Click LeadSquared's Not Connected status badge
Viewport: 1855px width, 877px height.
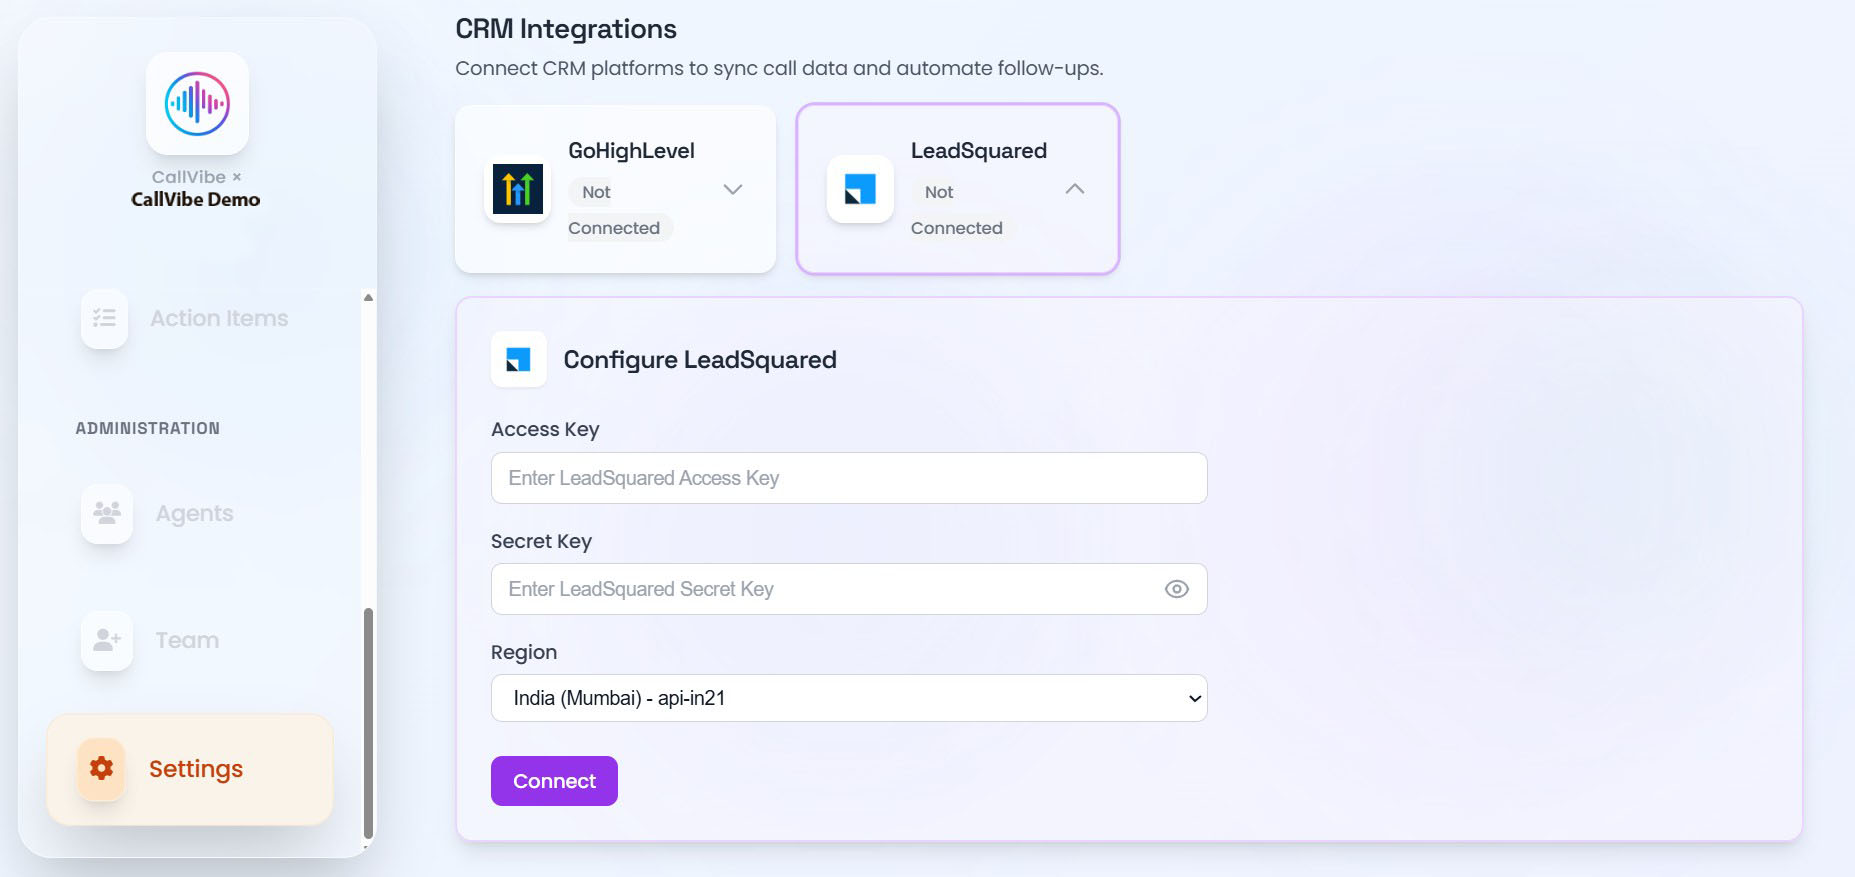pos(962,210)
